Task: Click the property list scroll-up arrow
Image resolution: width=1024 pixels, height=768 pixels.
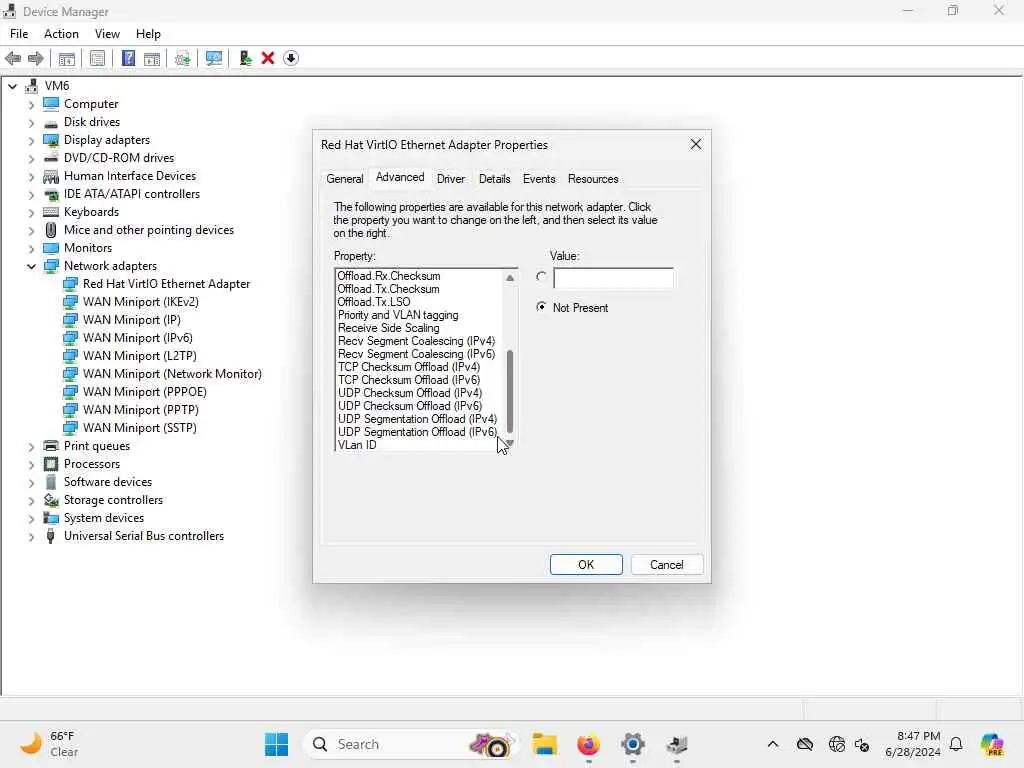Action: (x=510, y=278)
